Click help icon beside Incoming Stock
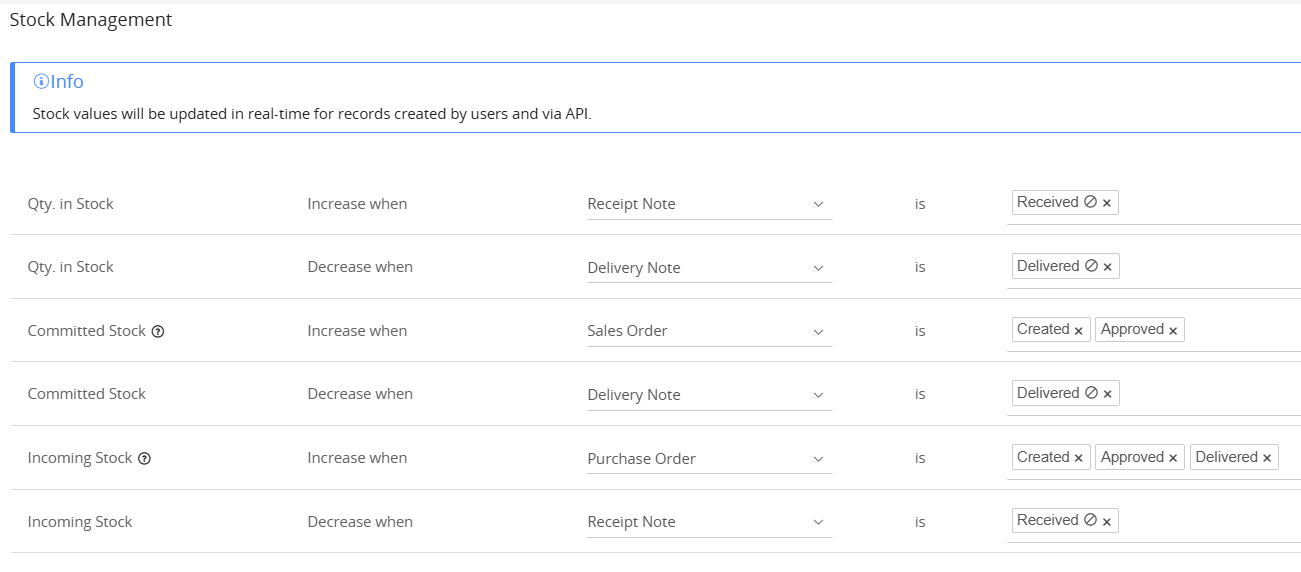1301x572 pixels. [x=144, y=459]
